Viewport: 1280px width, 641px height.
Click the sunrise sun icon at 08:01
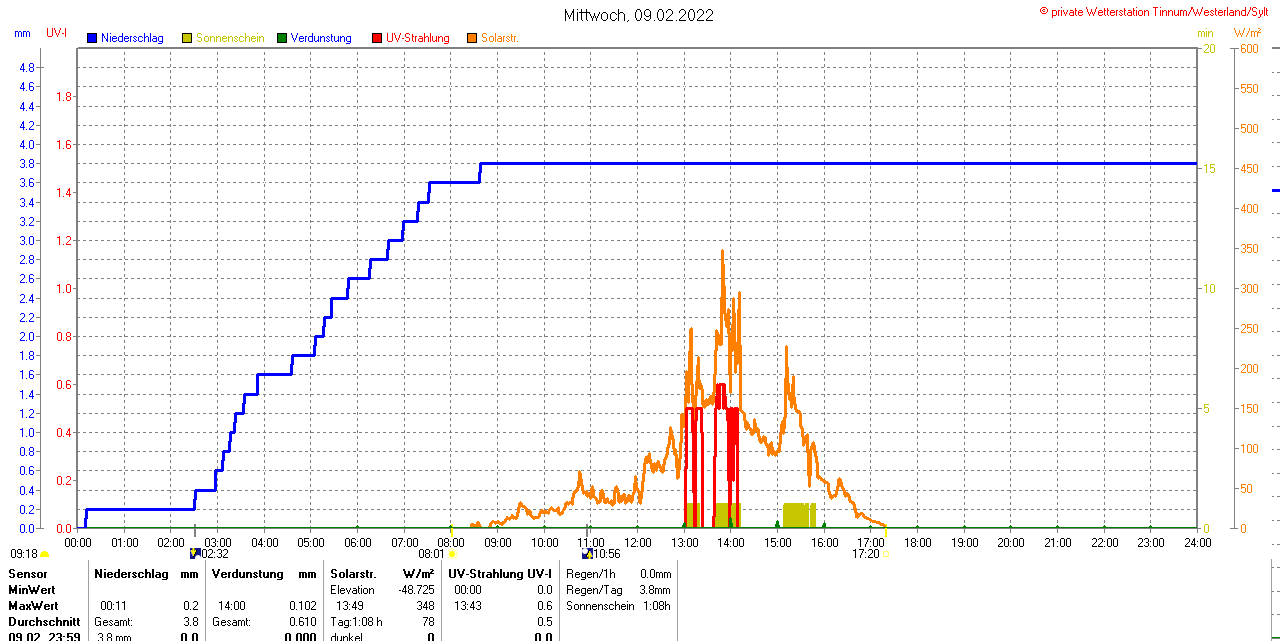point(452,553)
